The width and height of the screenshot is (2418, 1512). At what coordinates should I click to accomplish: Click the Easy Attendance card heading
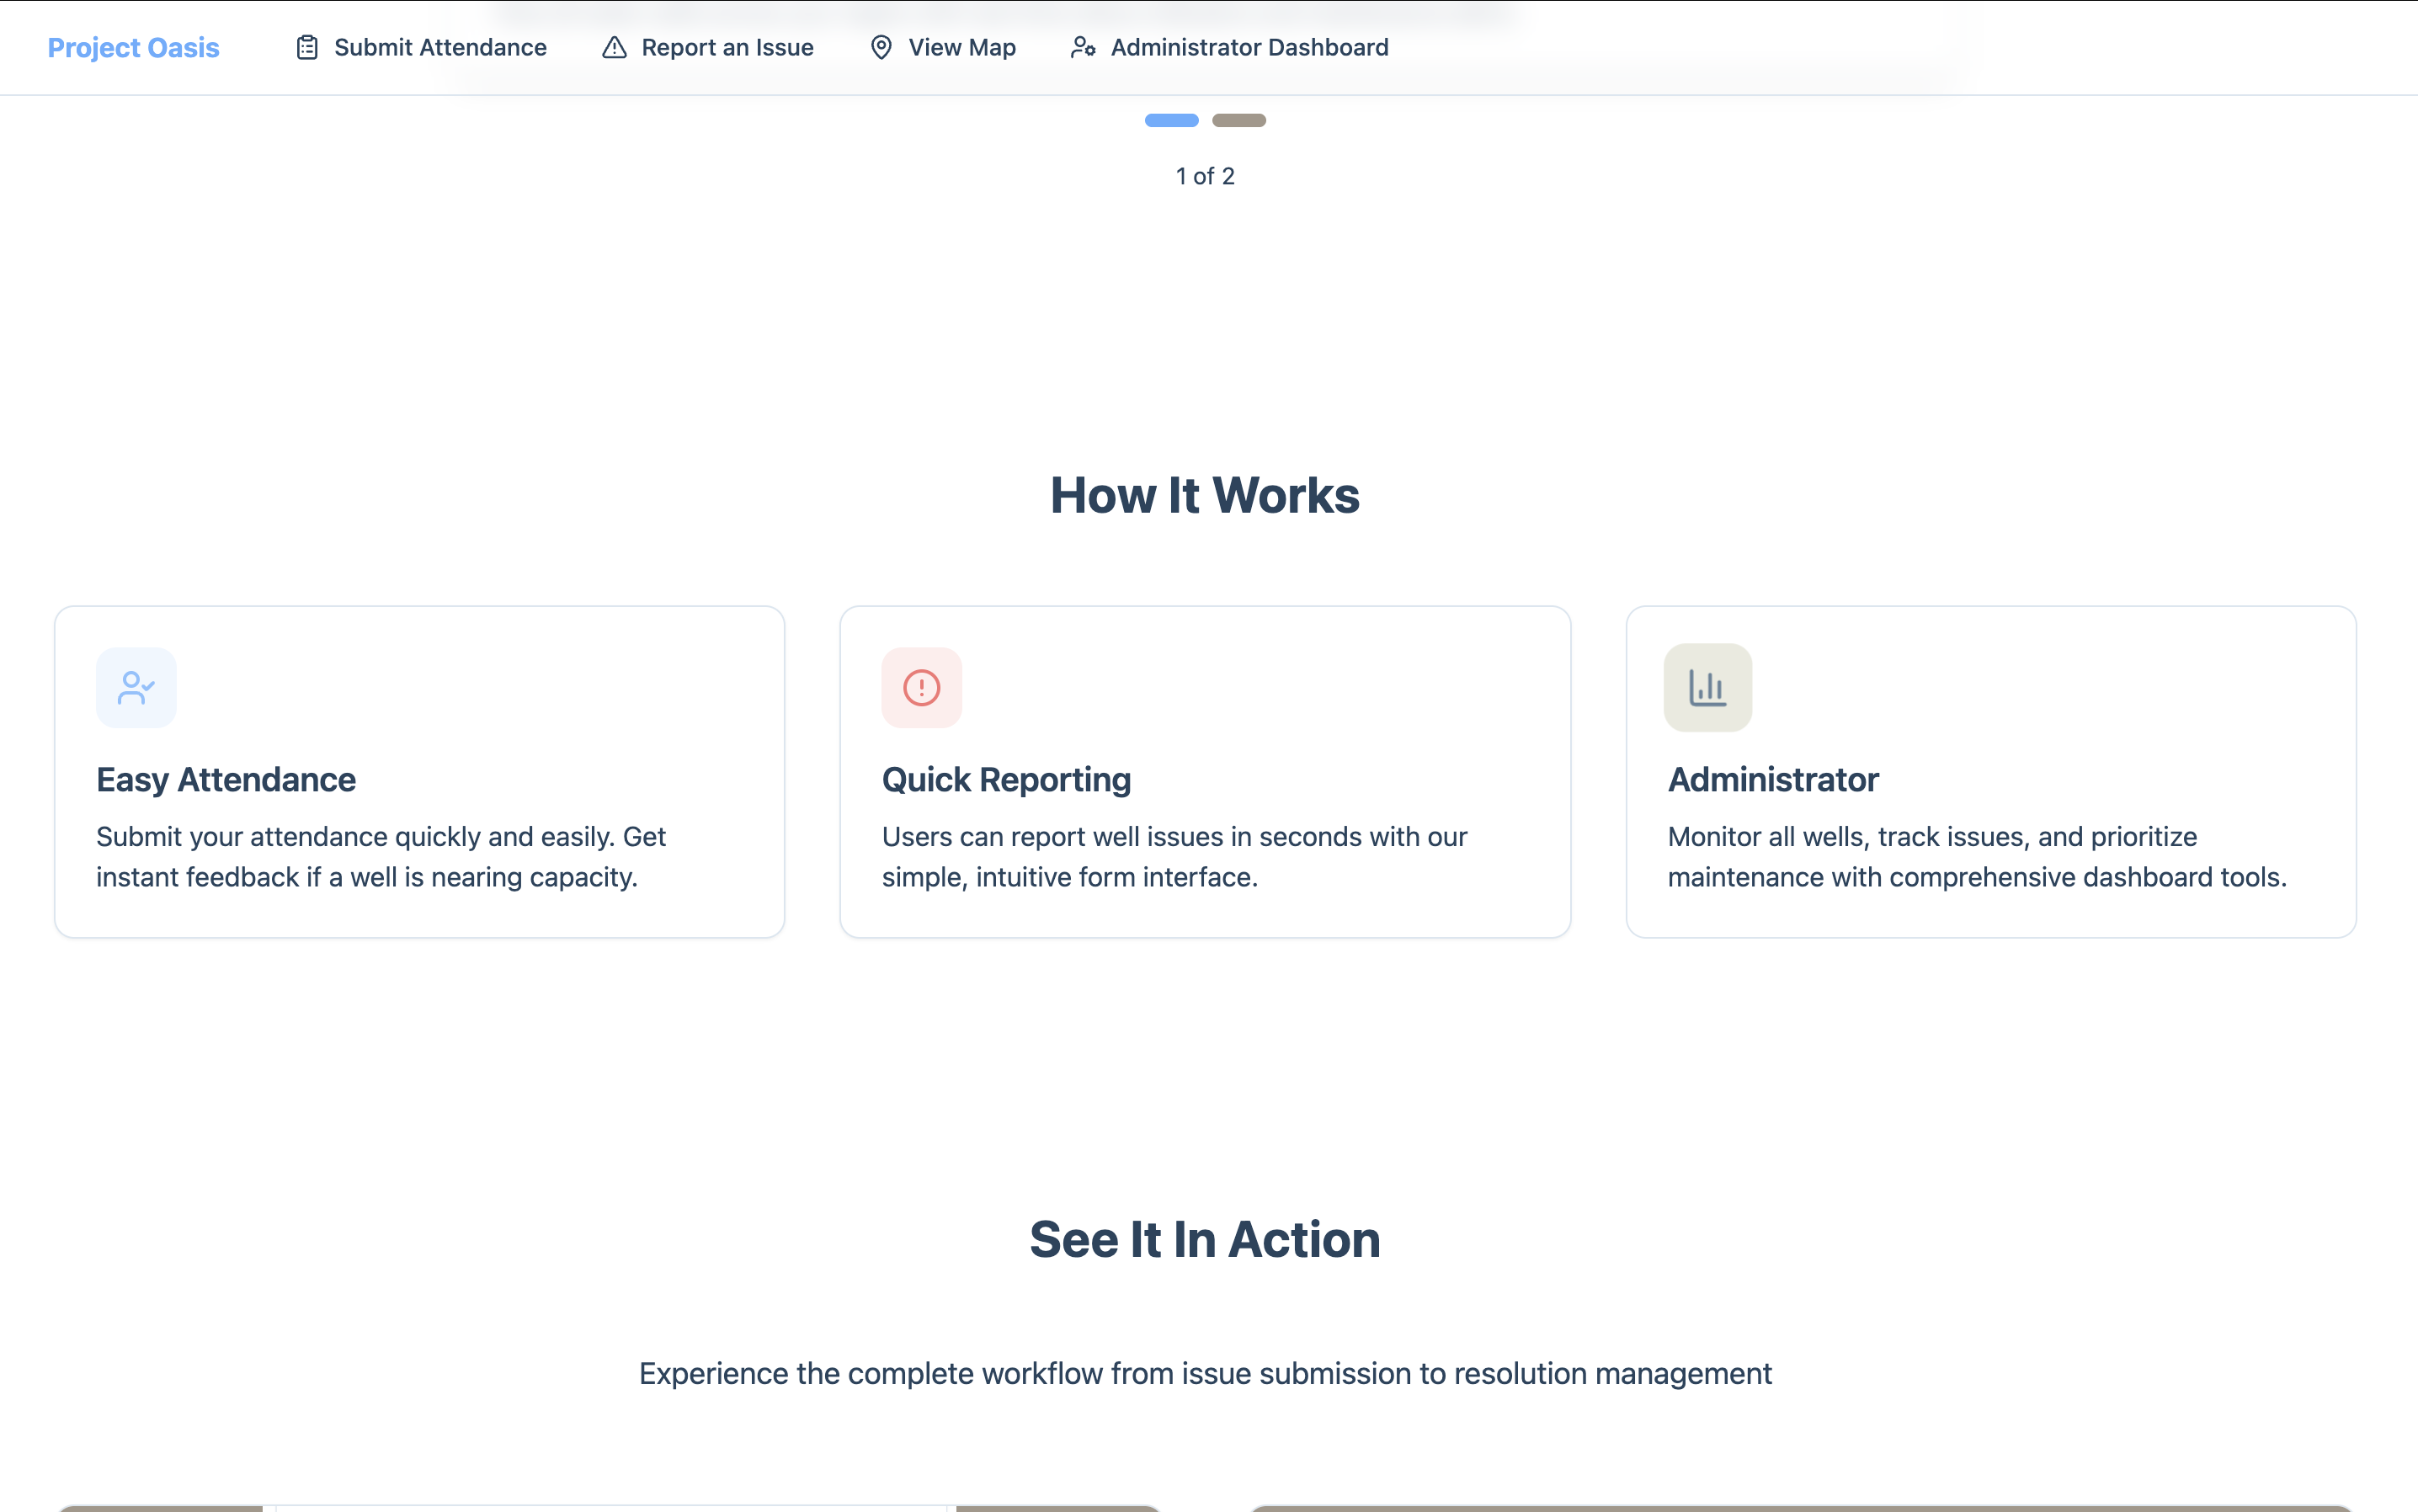[x=226, y=780]
